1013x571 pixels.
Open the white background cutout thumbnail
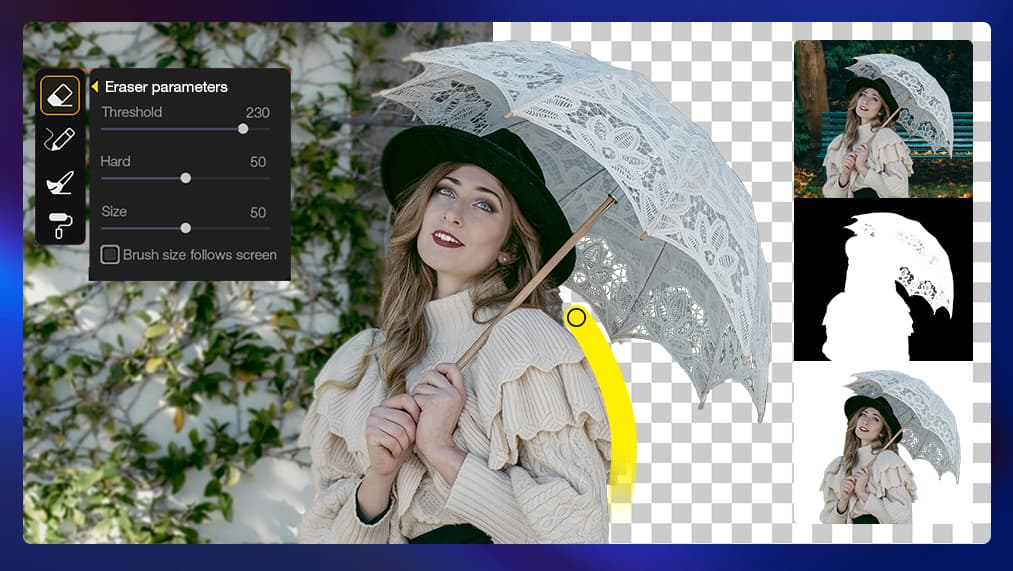coord(882,443)
